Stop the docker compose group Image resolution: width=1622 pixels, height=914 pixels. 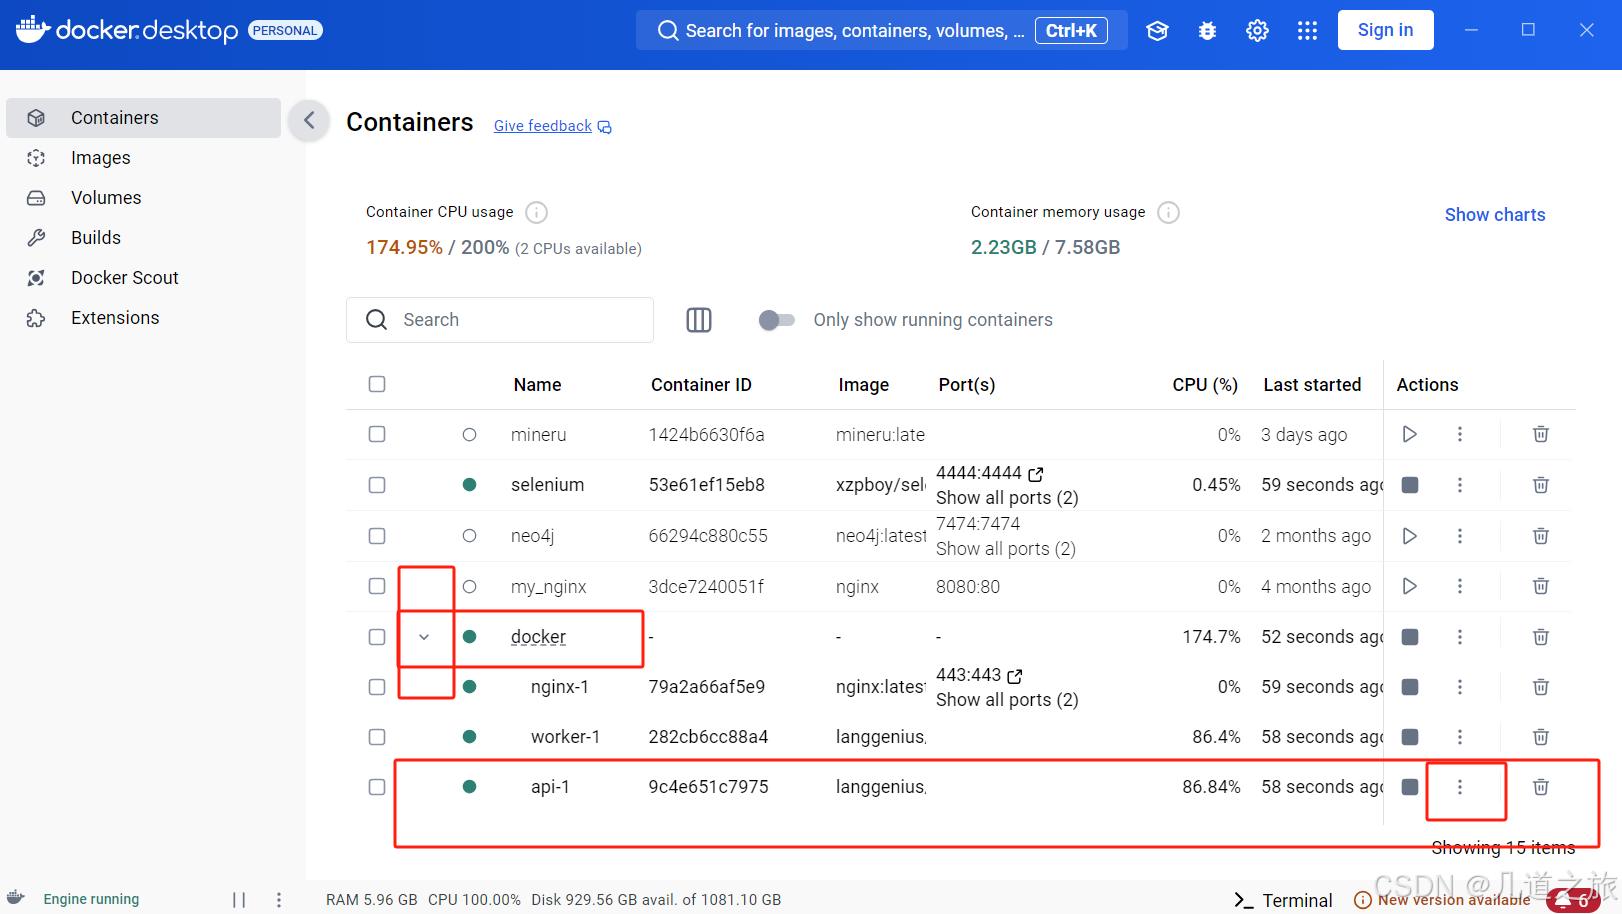(1409, 637)
